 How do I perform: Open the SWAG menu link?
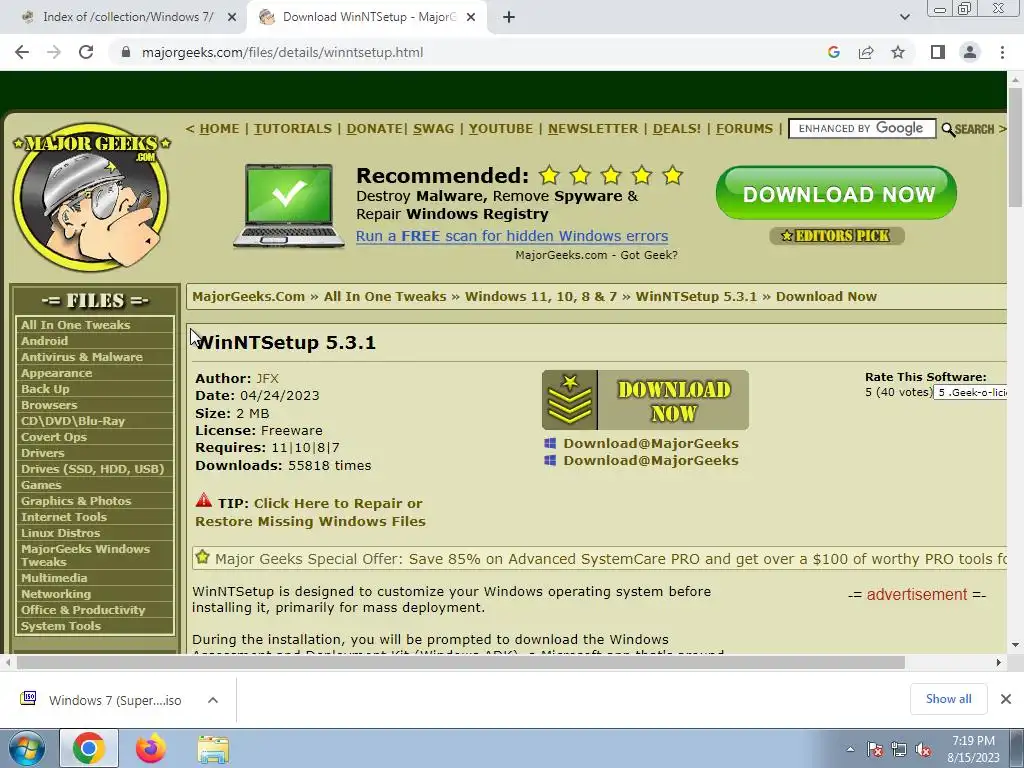[x=433, y=129]
